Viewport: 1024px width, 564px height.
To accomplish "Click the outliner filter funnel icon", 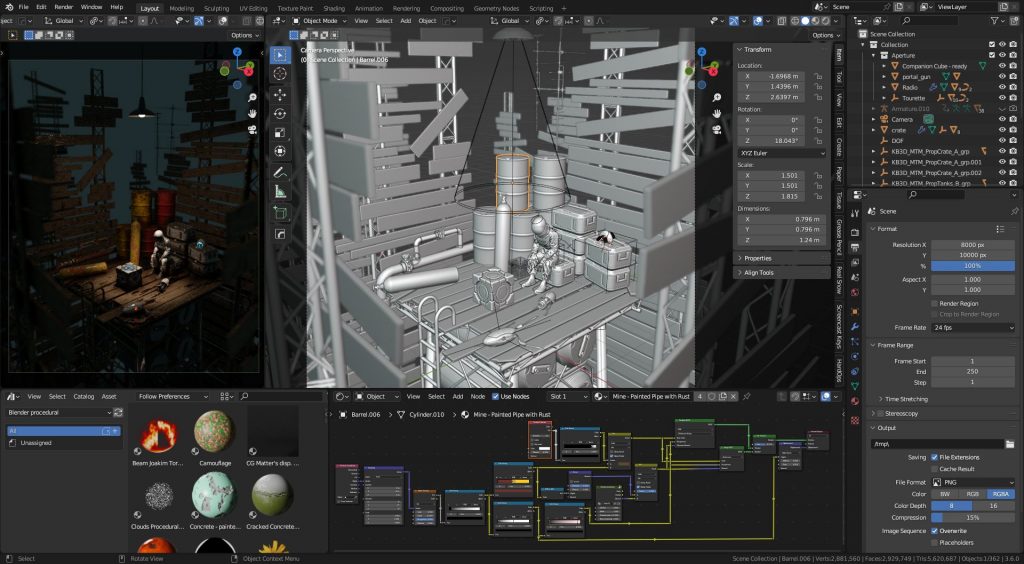I will (x=995, y=21).
